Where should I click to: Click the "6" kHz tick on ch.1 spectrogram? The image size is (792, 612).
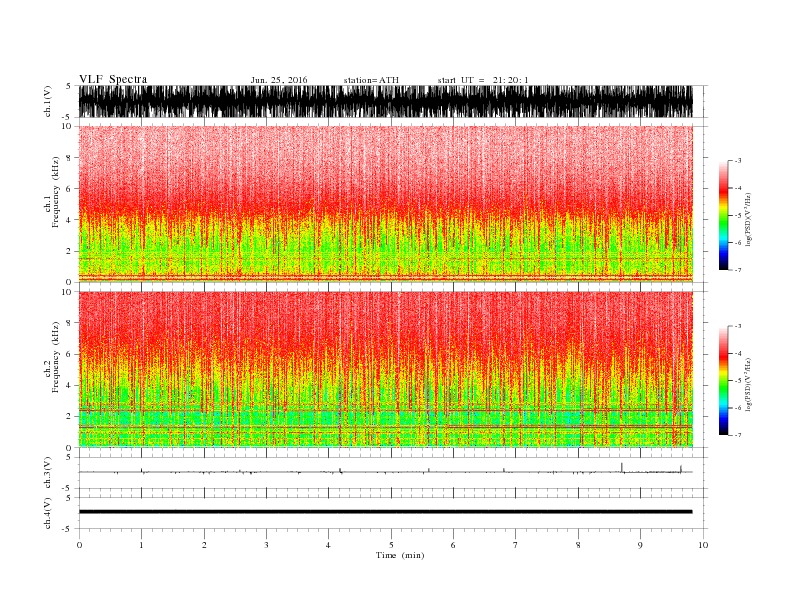69,188
